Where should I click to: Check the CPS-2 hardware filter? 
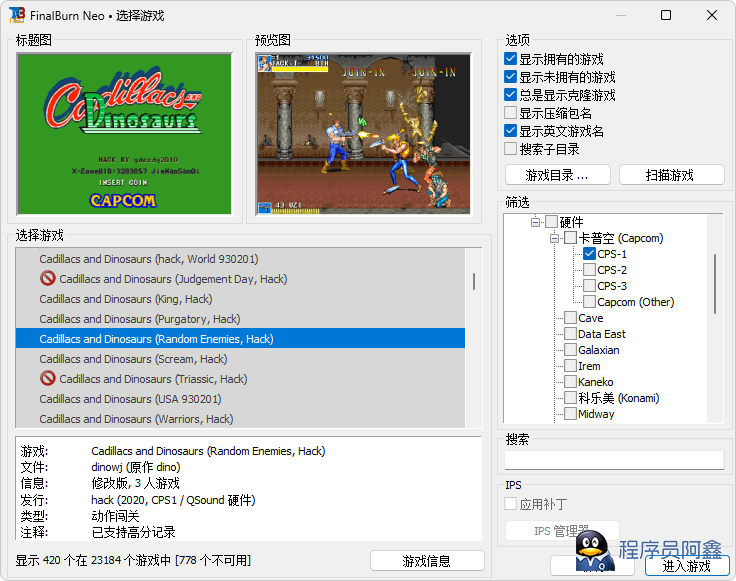[x=590, y=270]
